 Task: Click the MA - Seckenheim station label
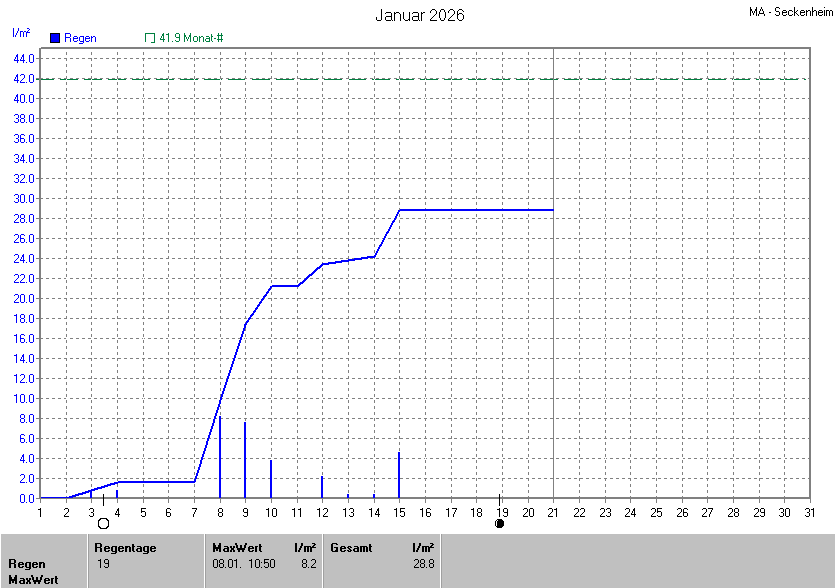pyautogui.click(x=789, y=12)
